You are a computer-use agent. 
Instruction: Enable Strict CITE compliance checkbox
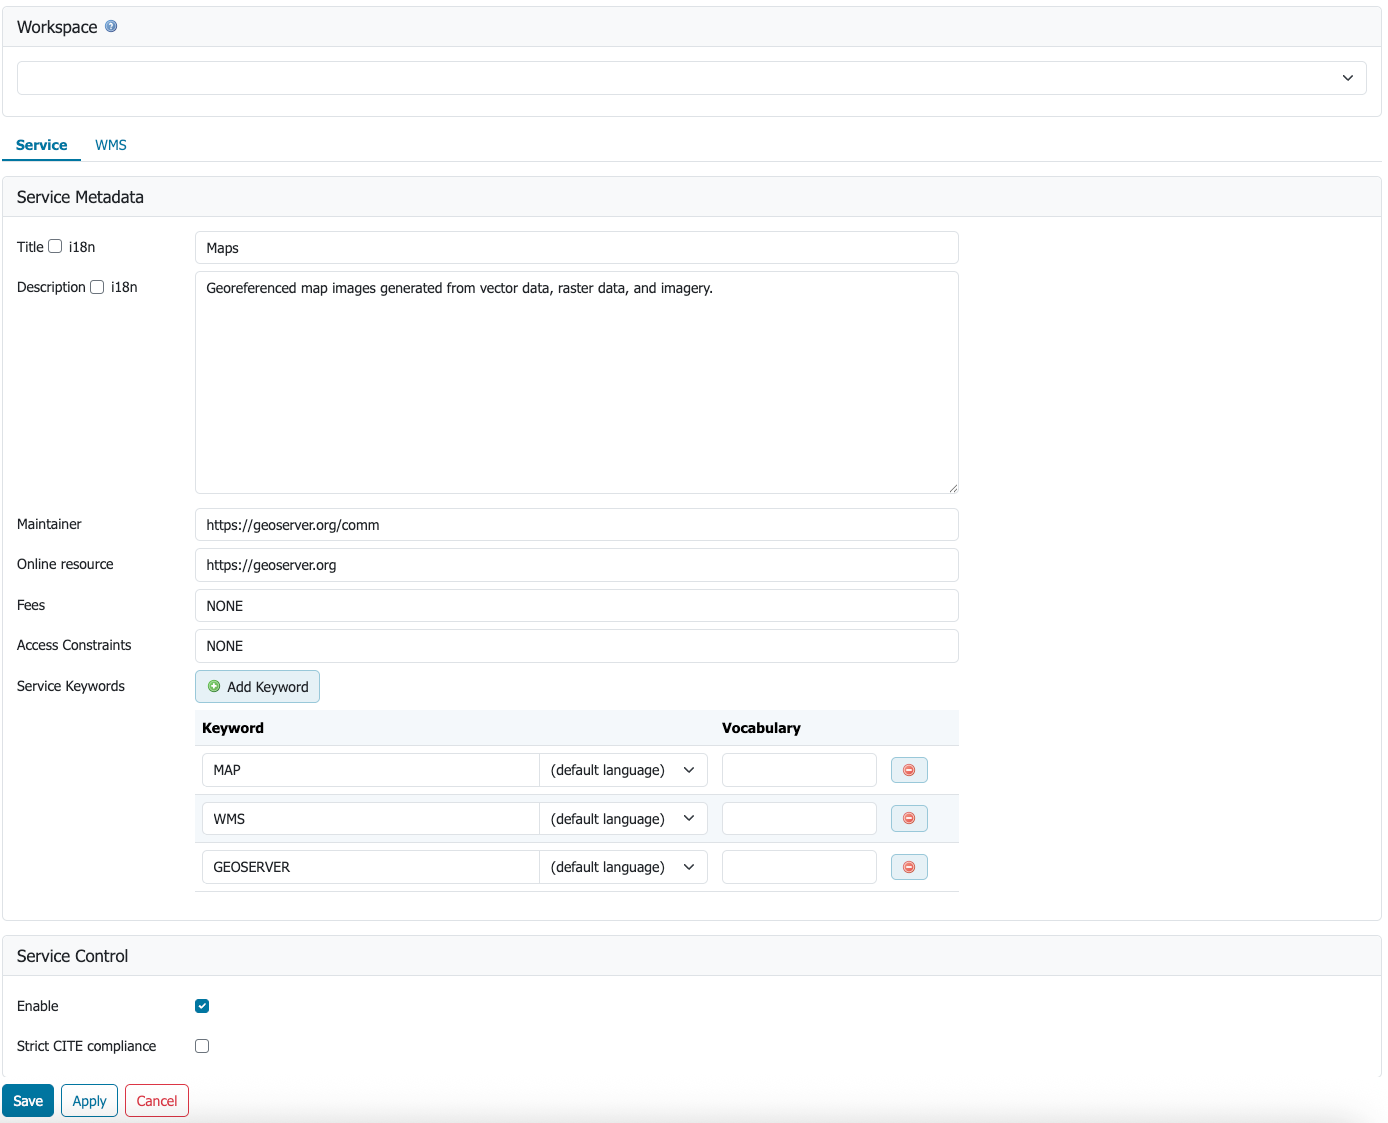(202, 1046)
